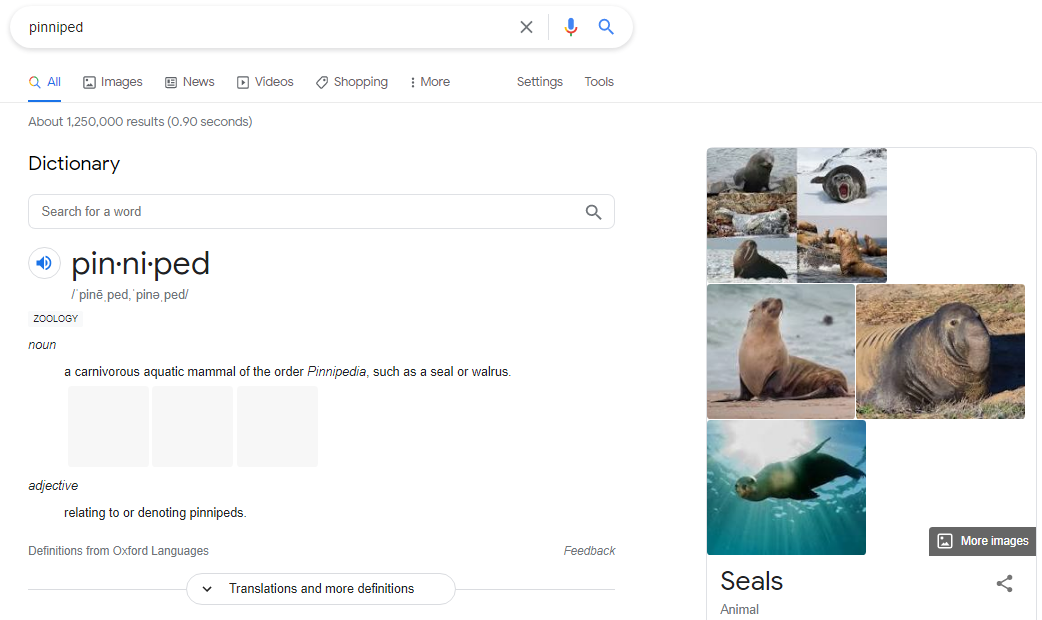Open the underwater sea lion photo
The width and height of the screenshot is (1042, 620).
click(786, 487)
